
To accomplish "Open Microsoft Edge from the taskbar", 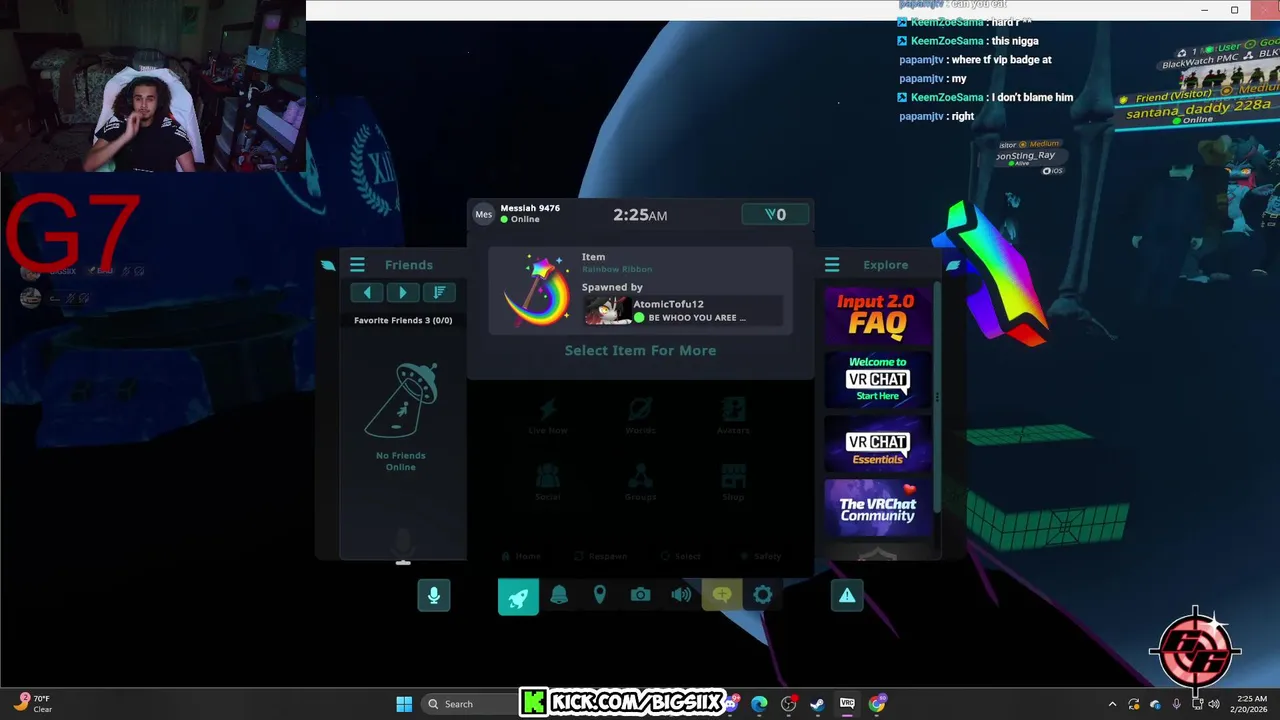I will [x=759, y=704].
